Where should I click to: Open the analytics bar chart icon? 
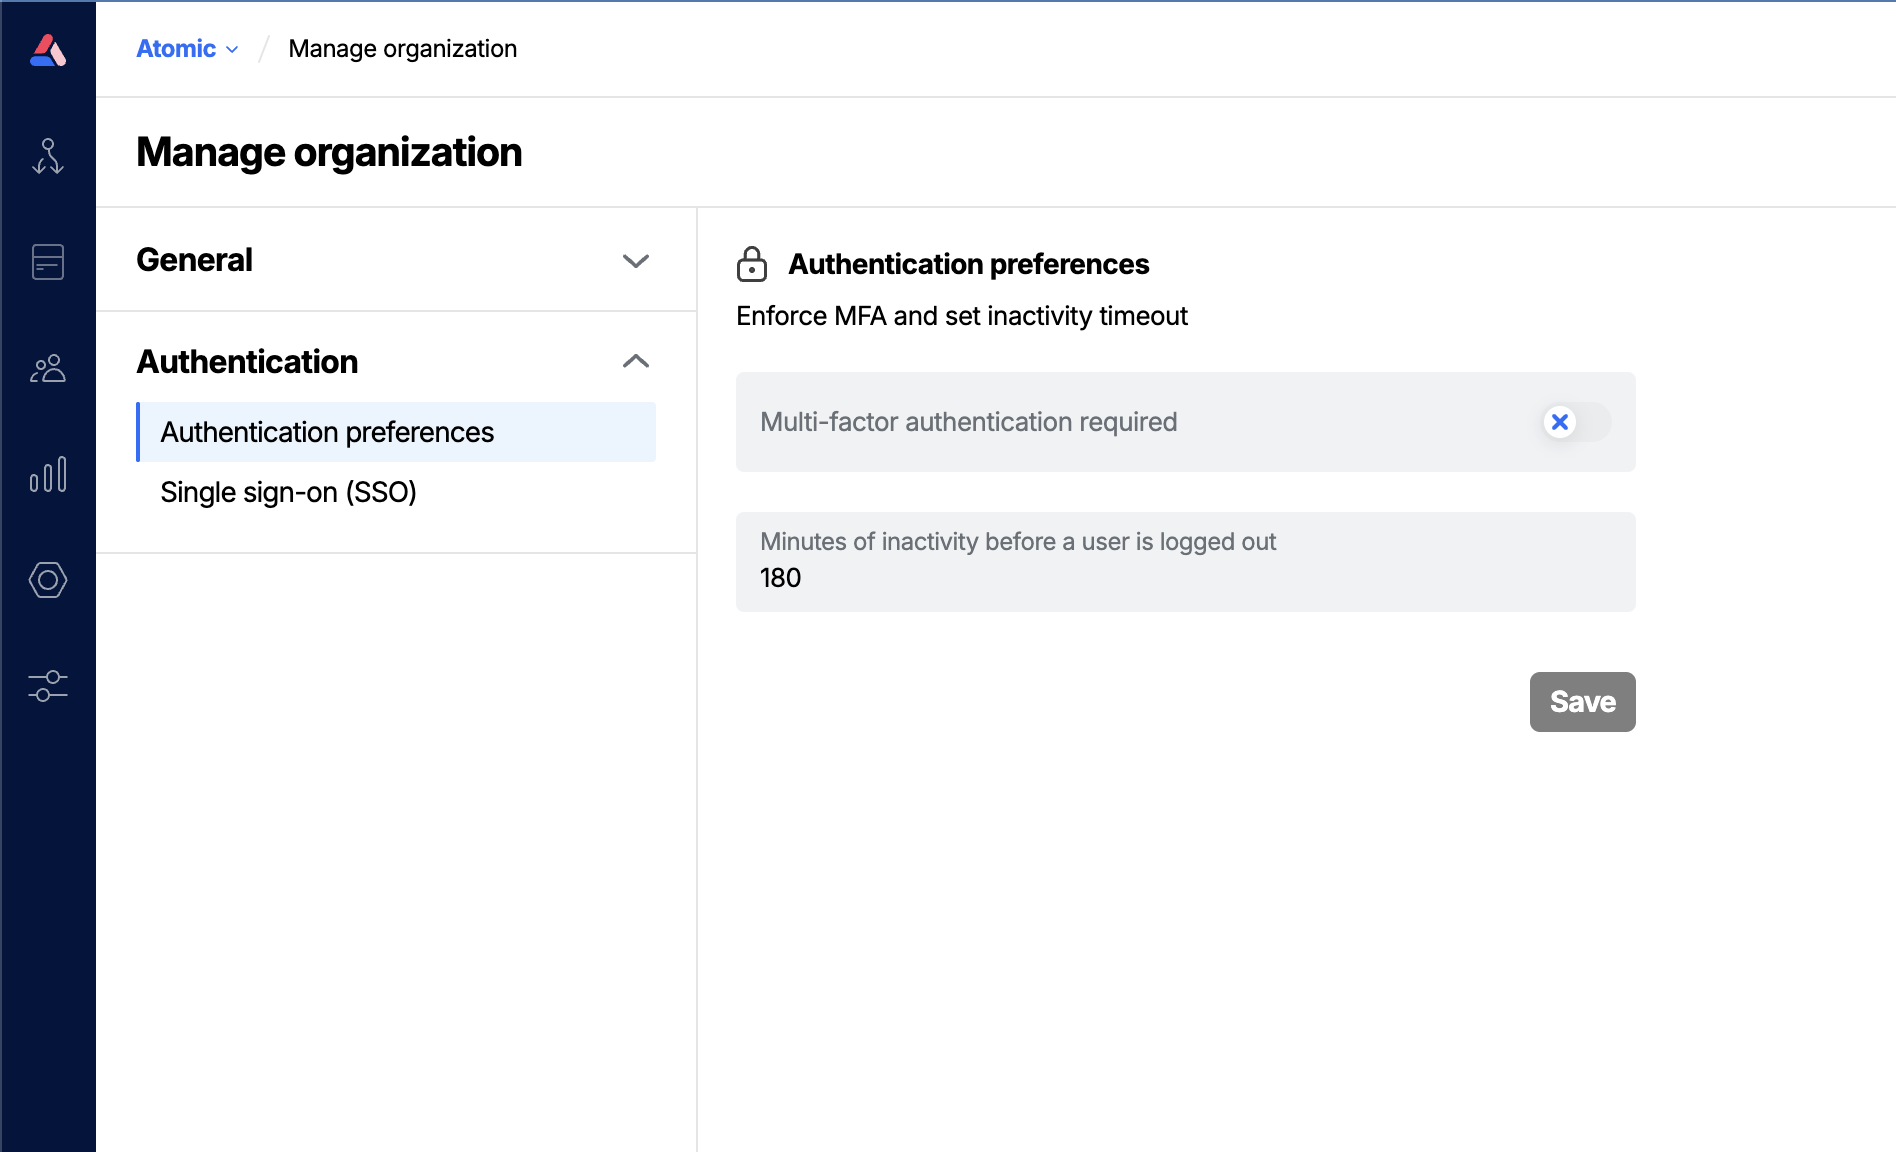click(47, 476)
